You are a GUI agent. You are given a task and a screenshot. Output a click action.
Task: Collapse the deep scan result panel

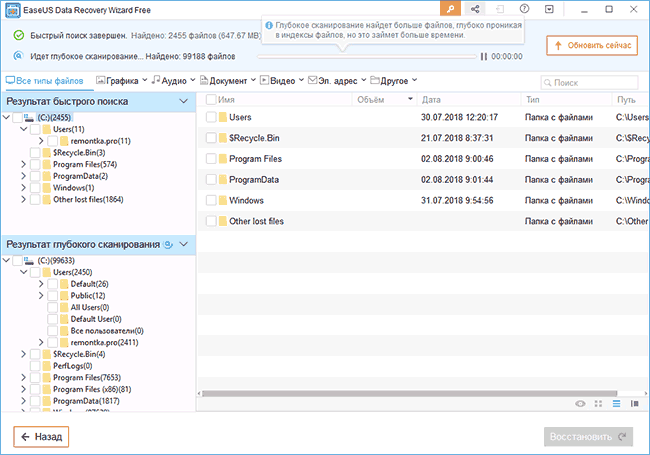coord(183,244)
